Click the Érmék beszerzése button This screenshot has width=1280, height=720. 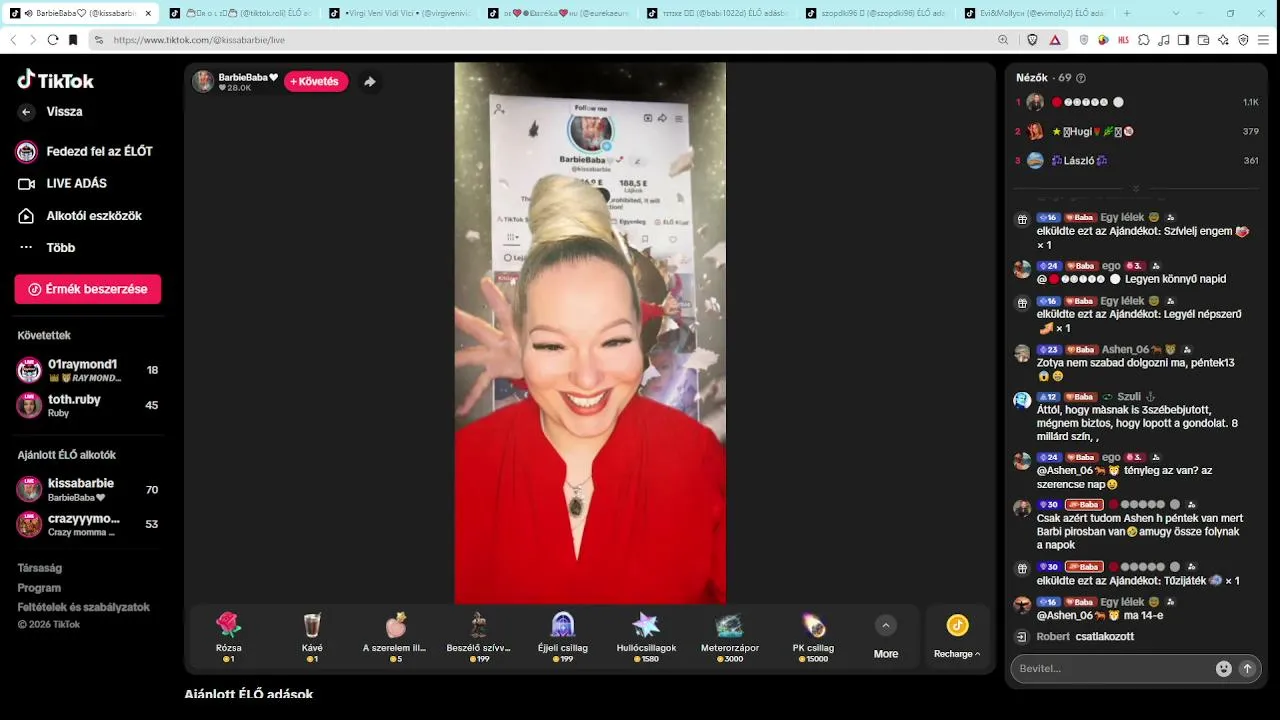pyautogui.click(x=88, y=289)
